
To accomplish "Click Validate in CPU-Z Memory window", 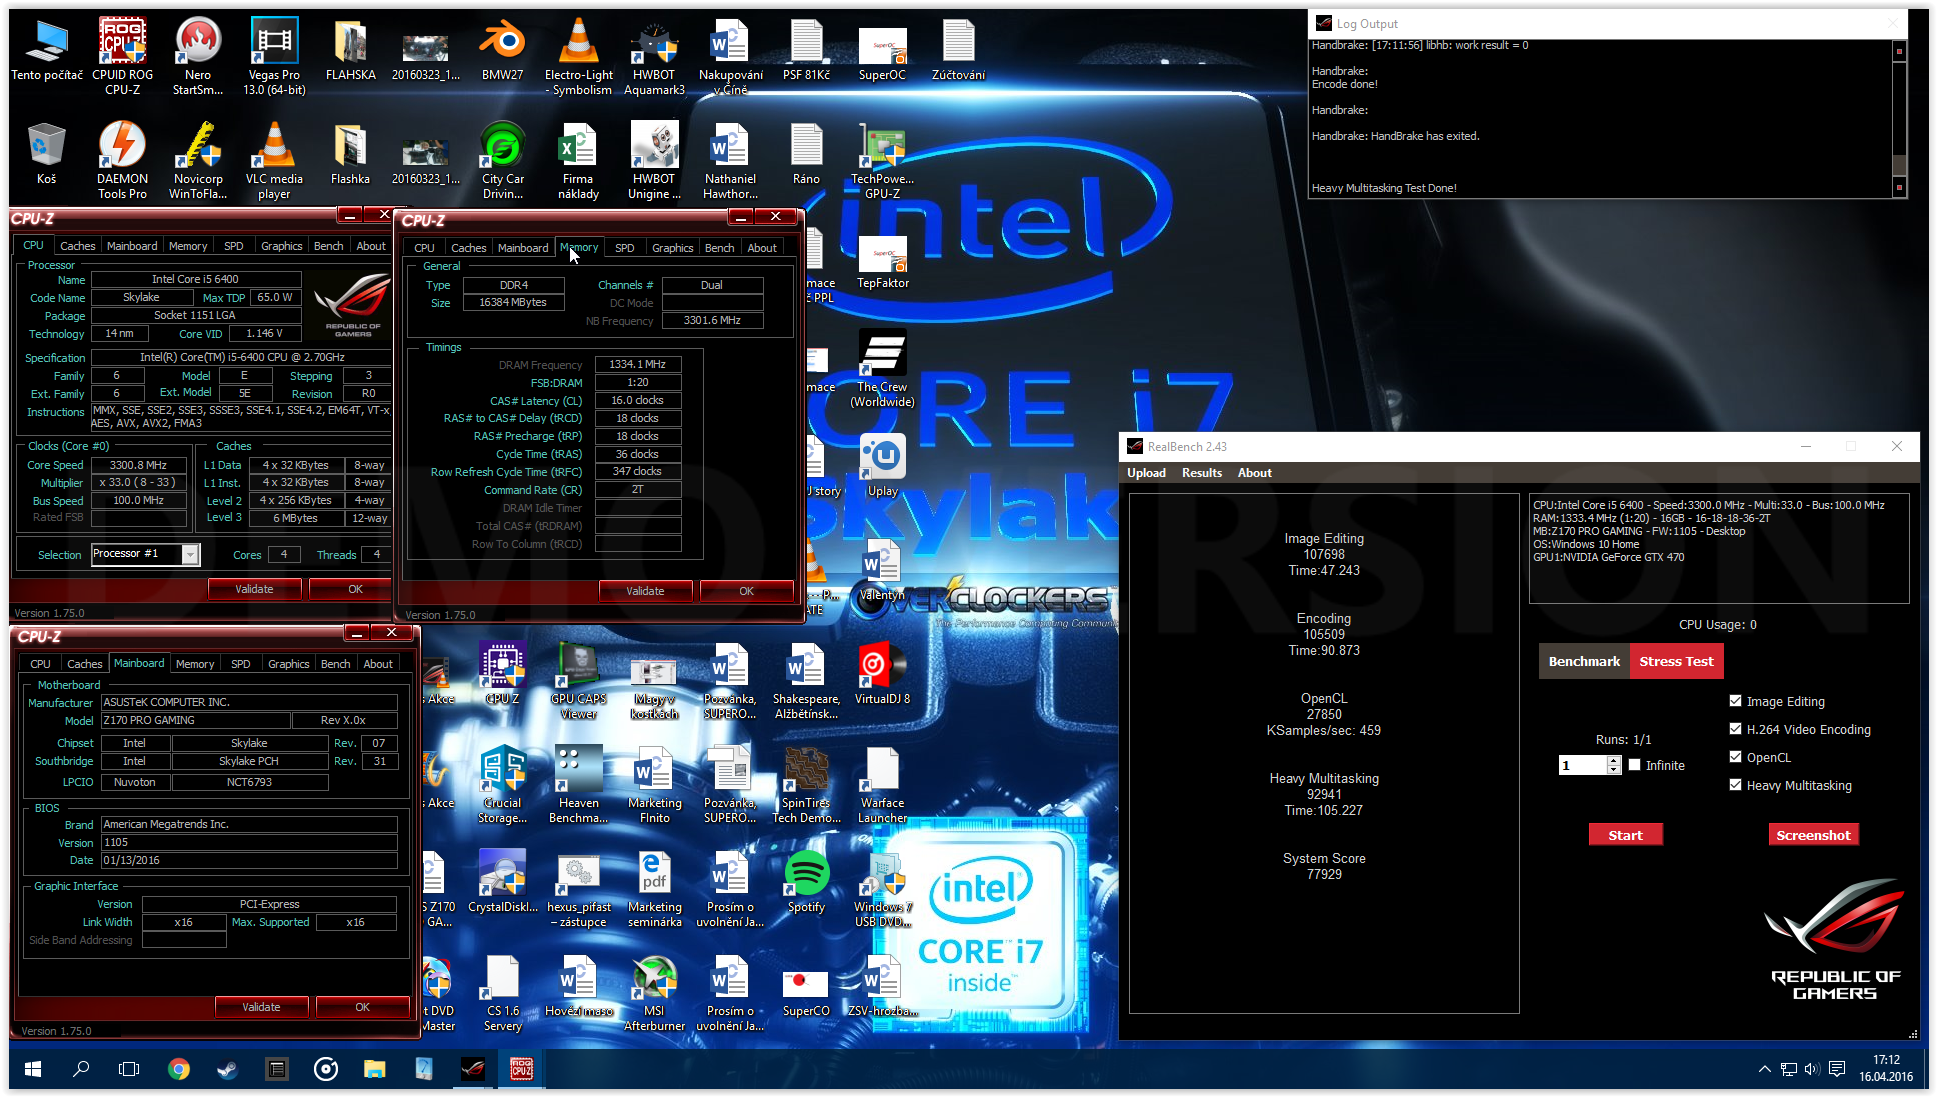I will tap(645, 591).
